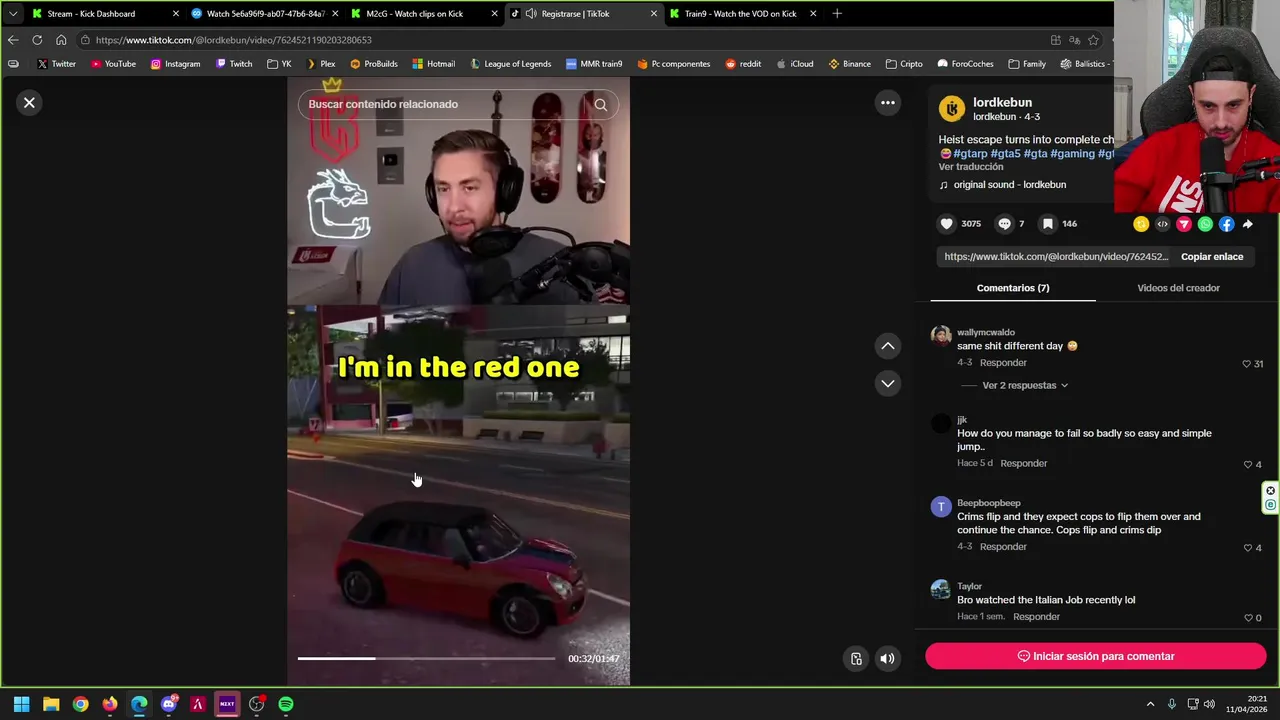Click Iniciar sesión para comentar button
The width and height of the screenshot is (1280, 720).
point(1095,656)
